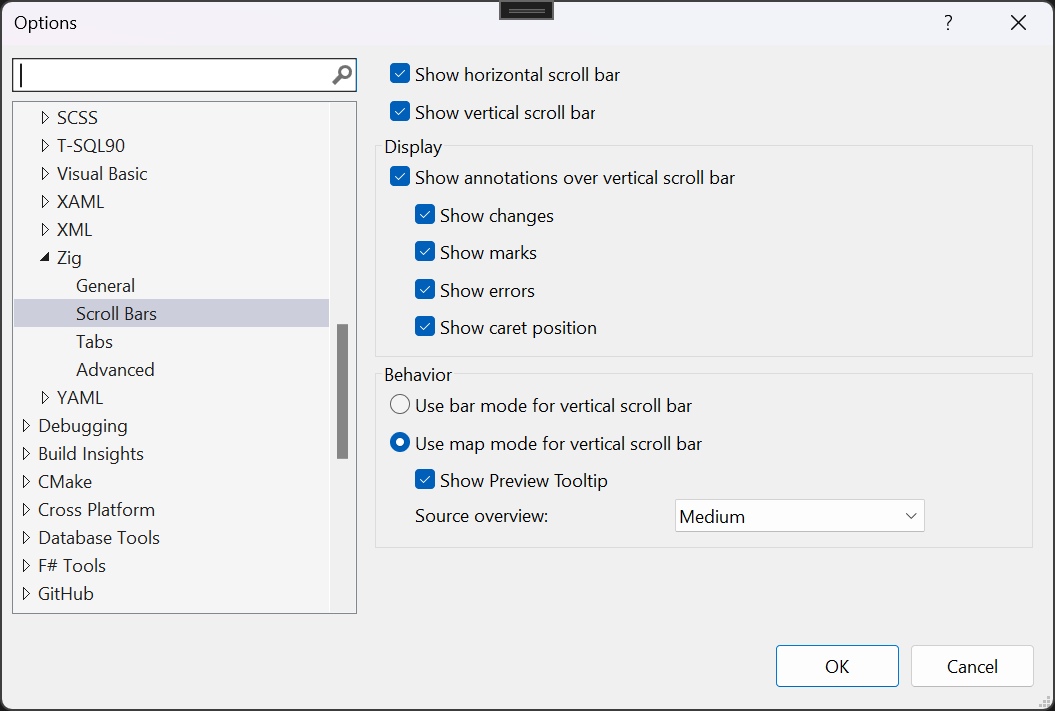The height and width of the screenshot is (711, 1055).
Task: Select the map mode radio button
Action: (400, 442)
